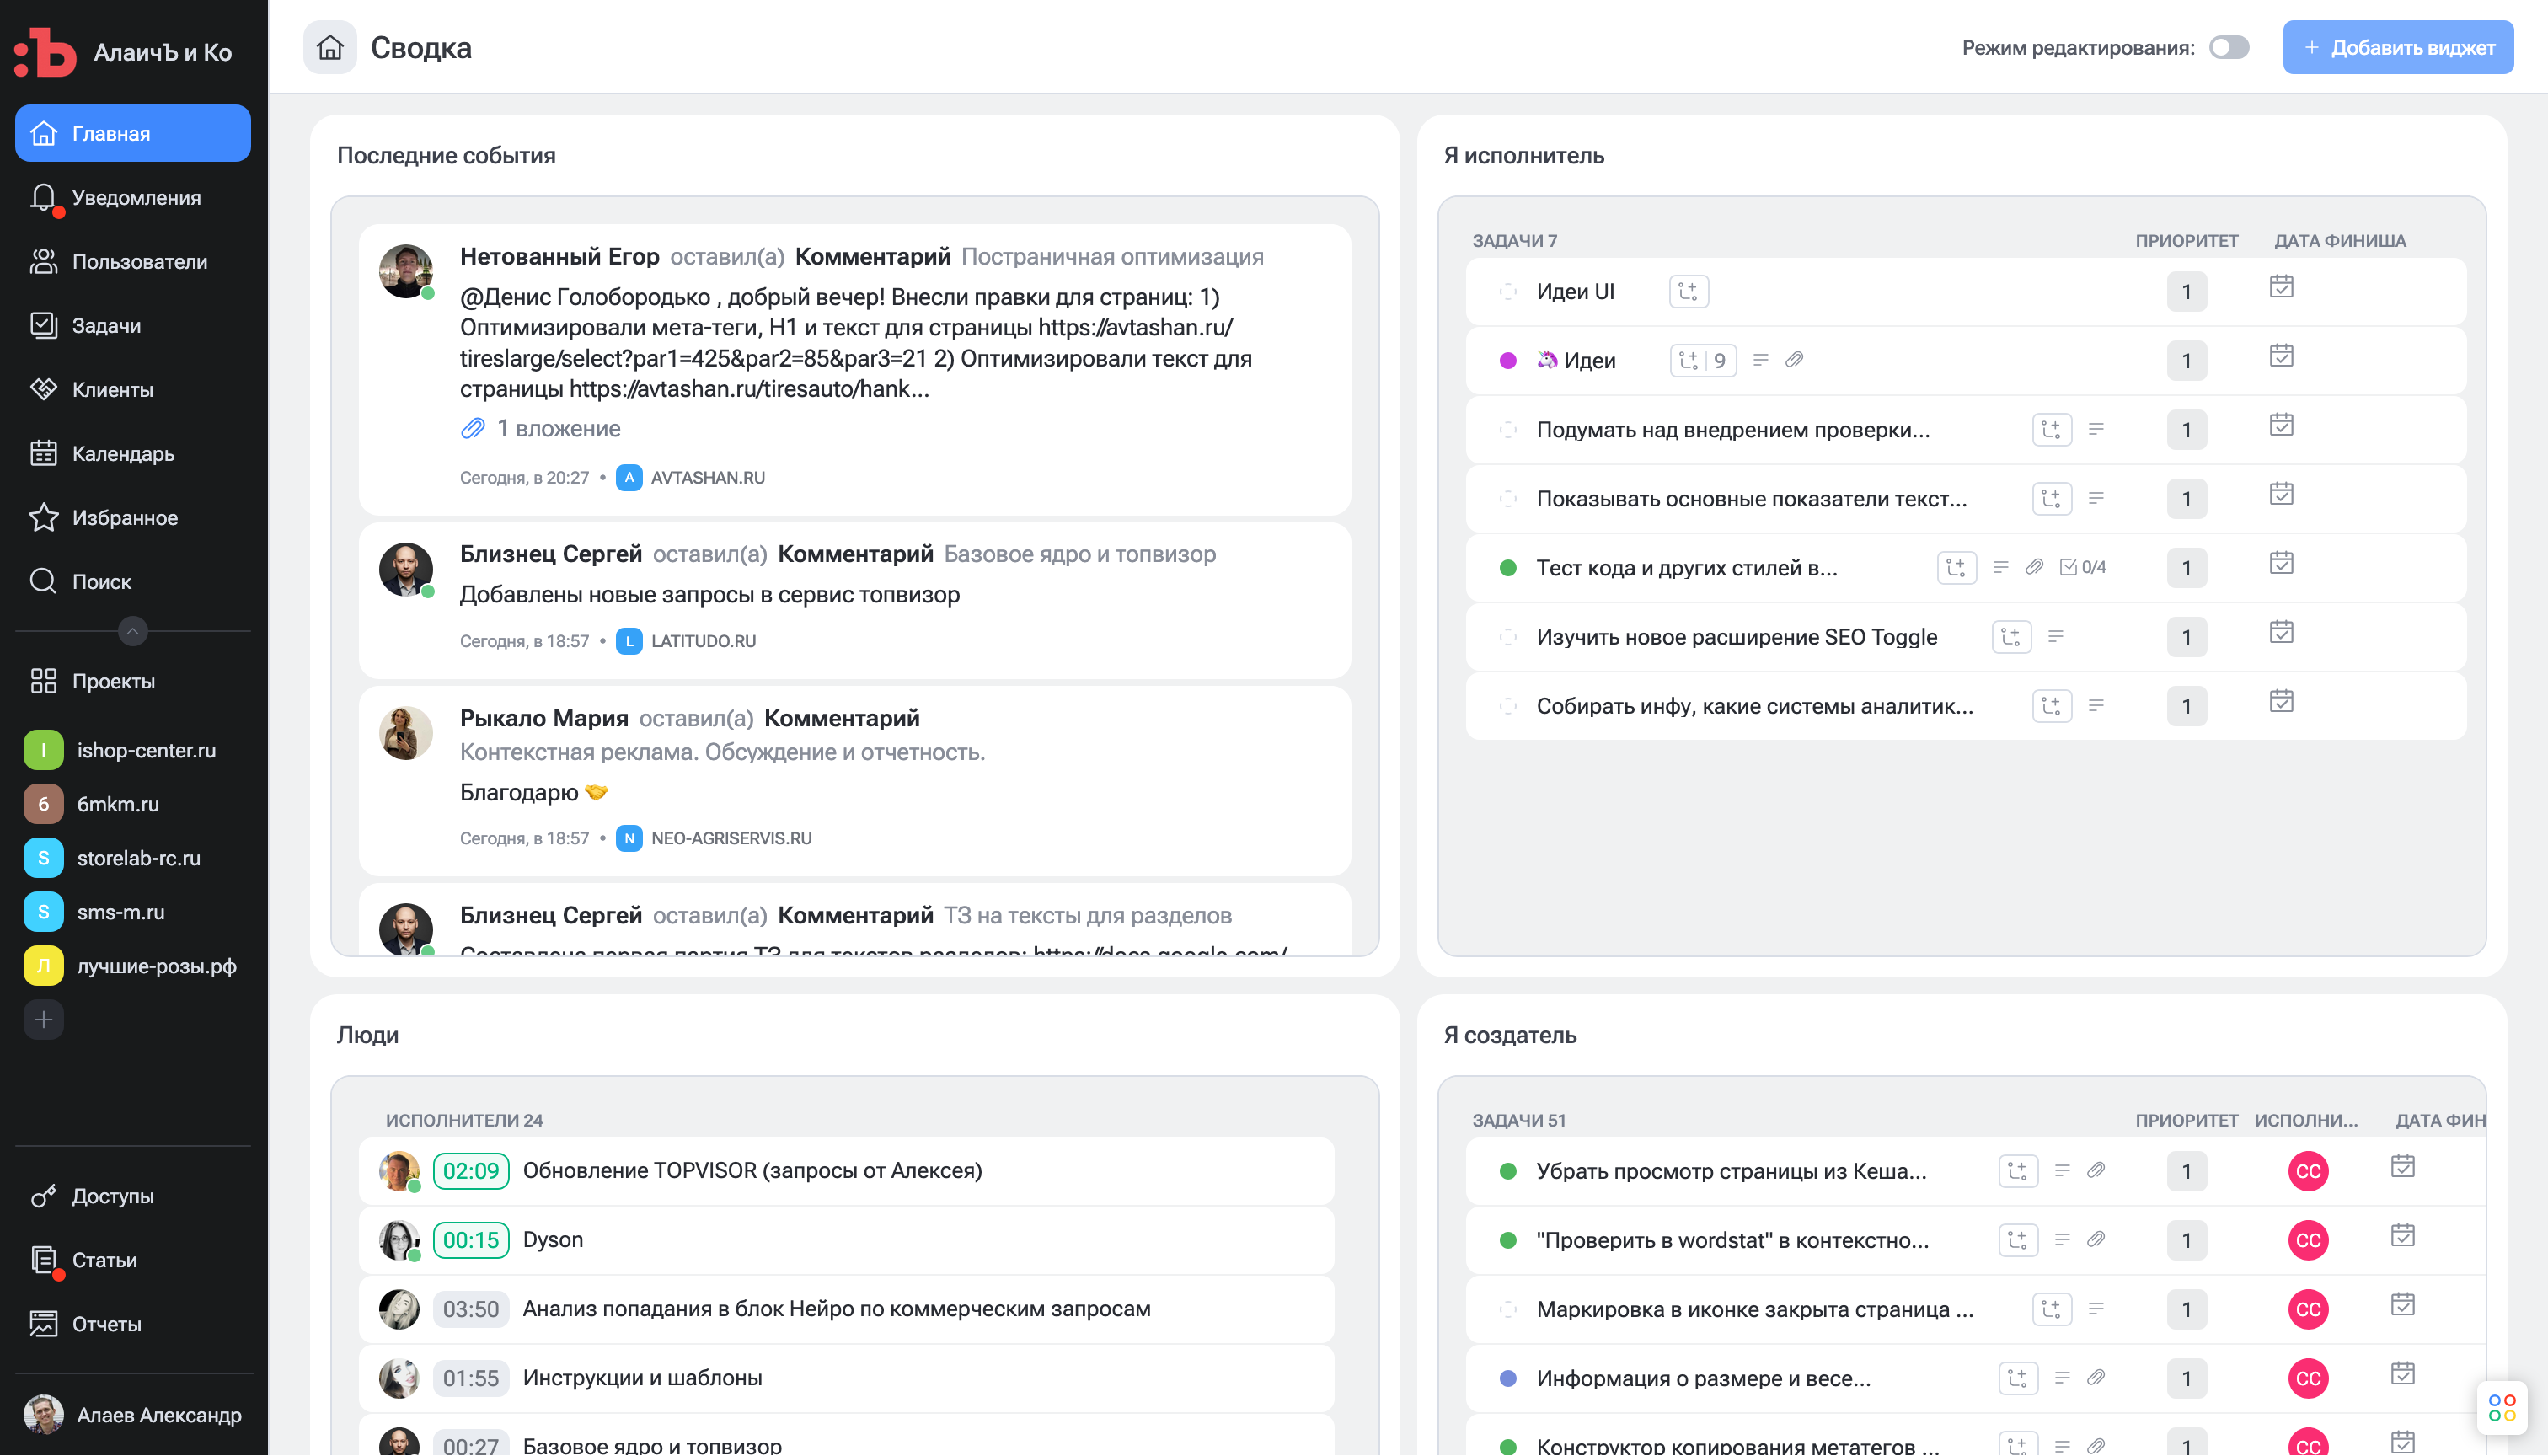Click the Добавить виджет button
Image resolution: width=2548 pixels, height=1456 pixels.
(x=2397, y=47)
